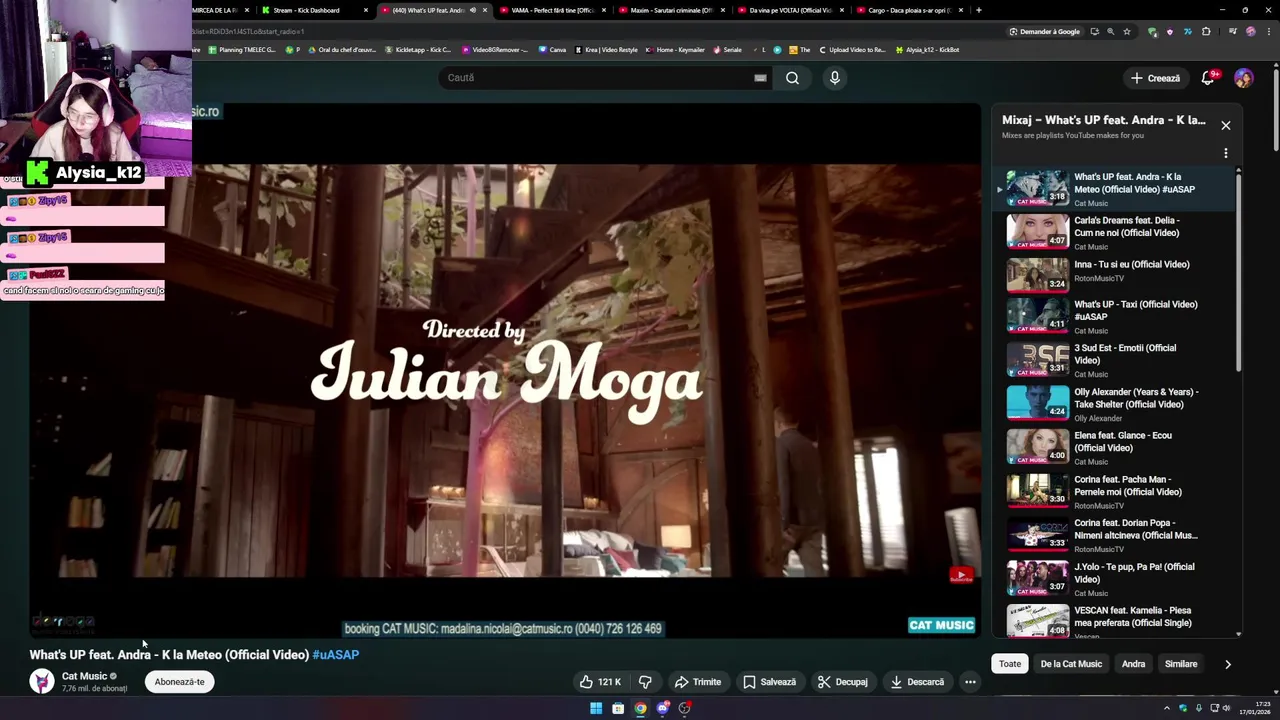Open Canva bookmark

pyautogui.click(x=552, y=50)
